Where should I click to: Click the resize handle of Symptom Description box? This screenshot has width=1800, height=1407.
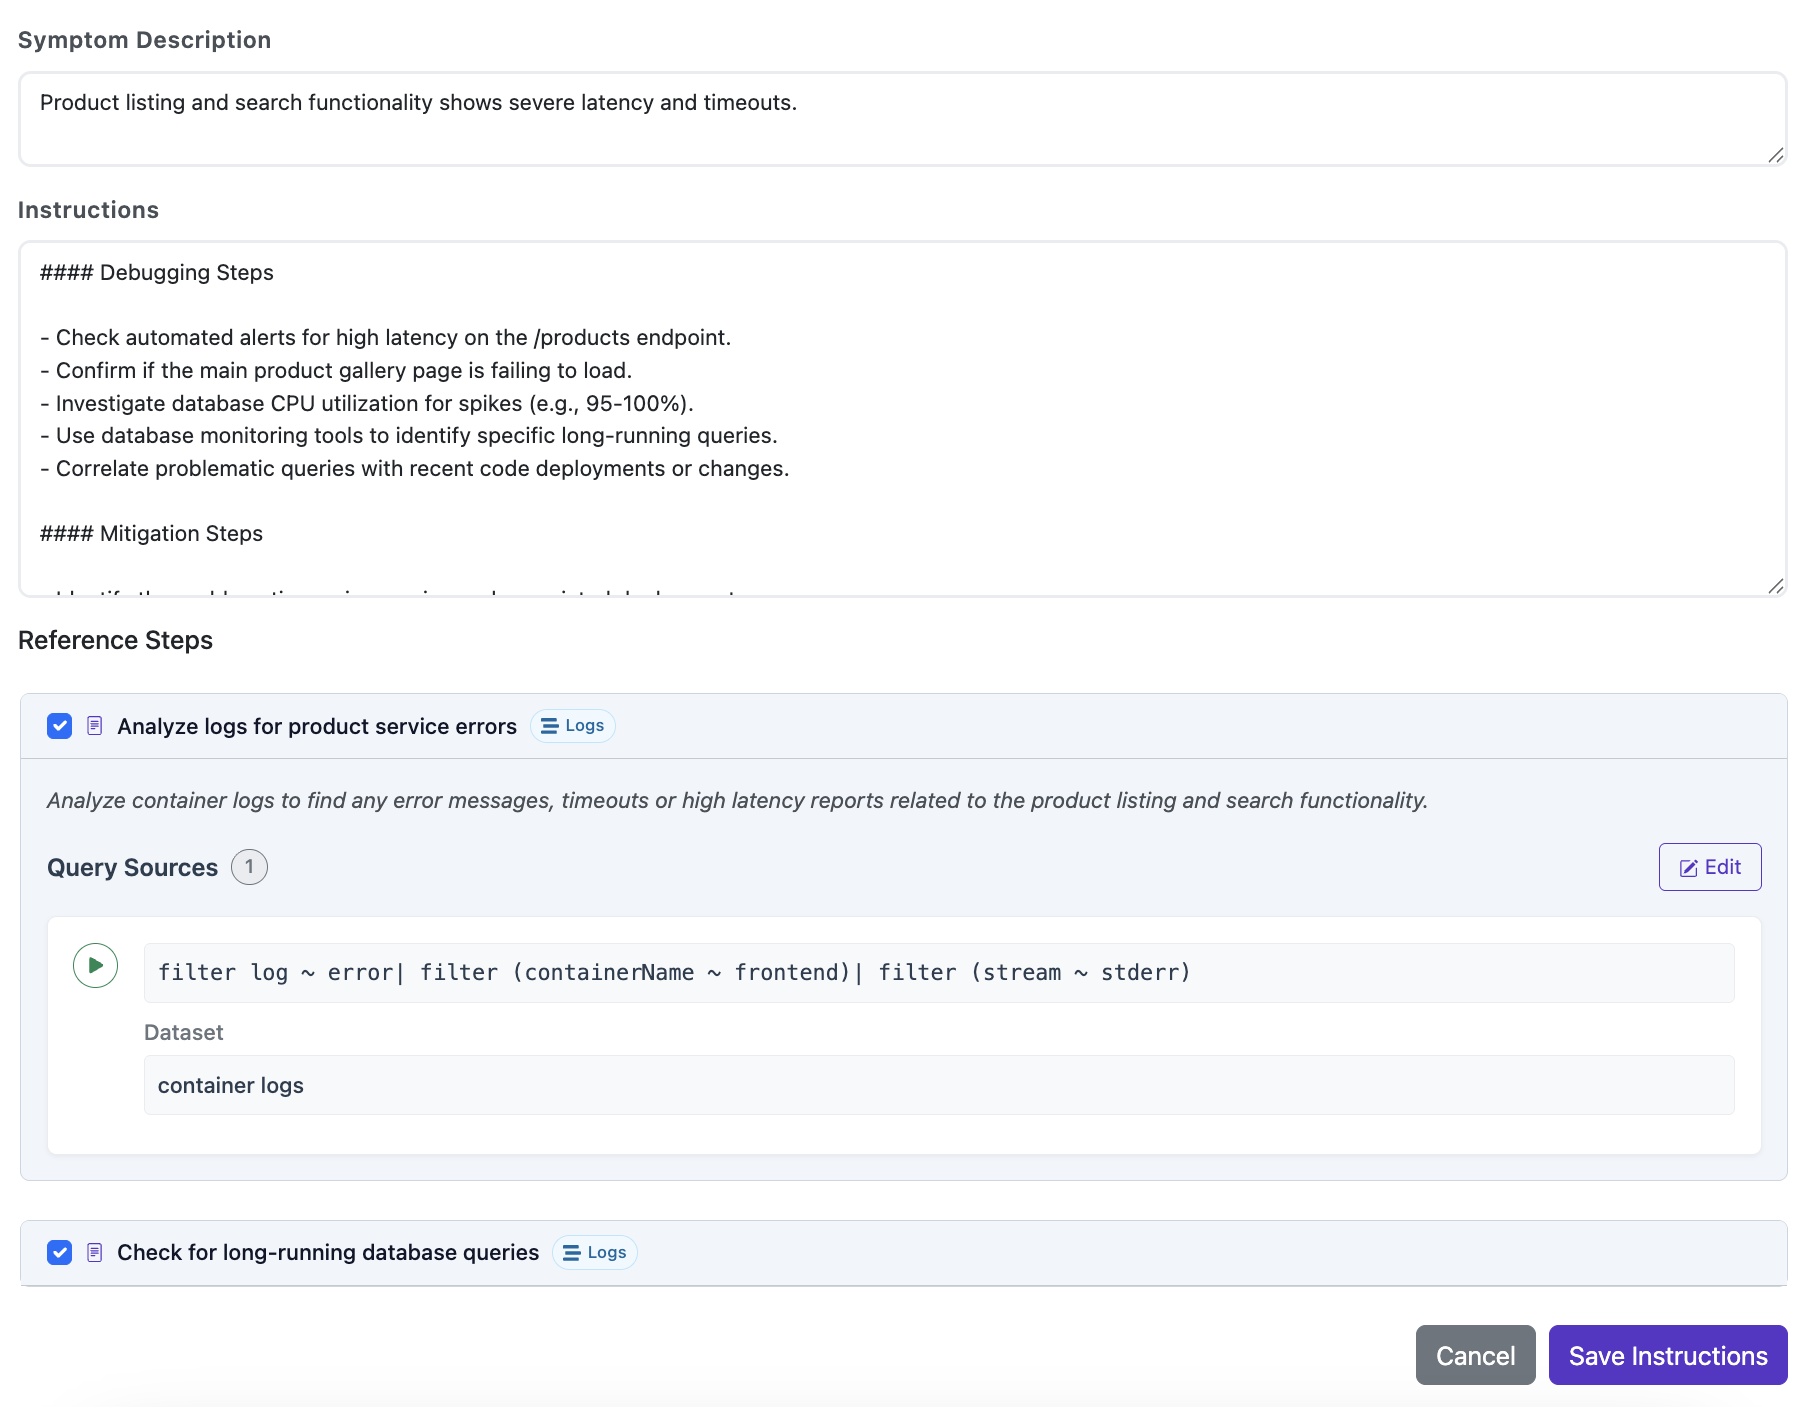(x=1775, y=154)
